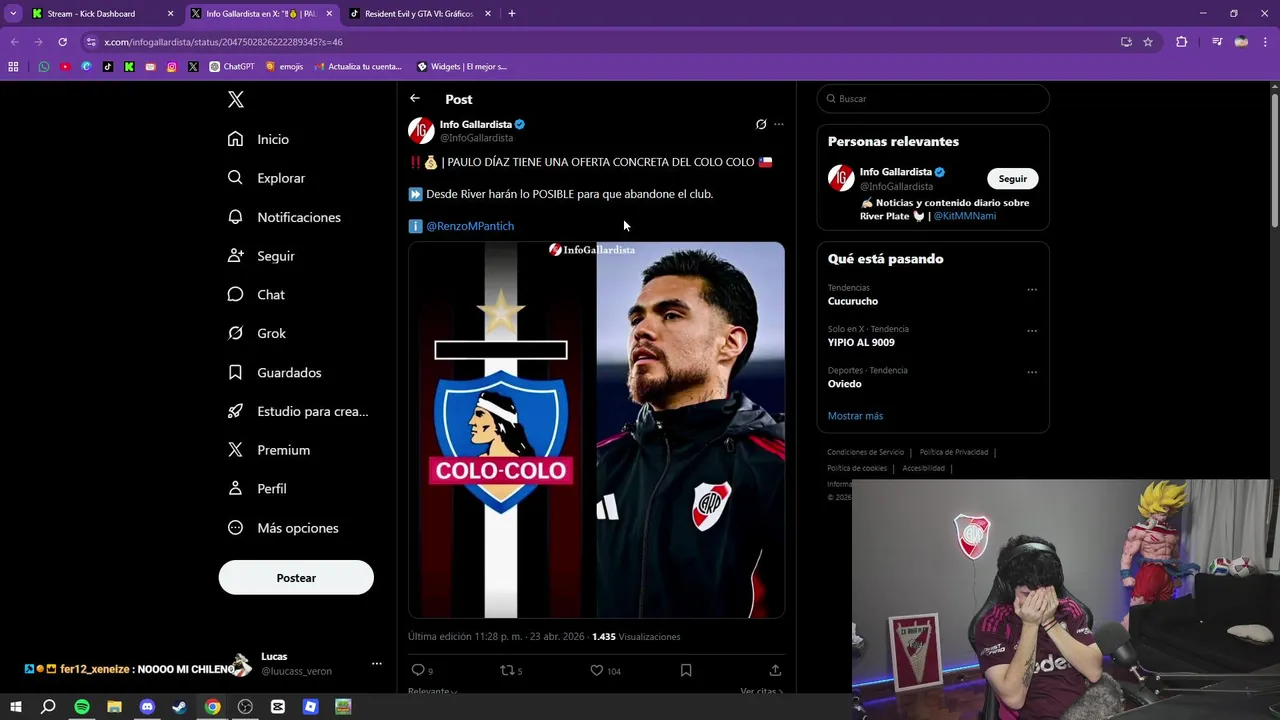Open more options for YIPIO AL 9009 trend
The width and height of the screenshot is (1280, 720).
point(1032,331)
